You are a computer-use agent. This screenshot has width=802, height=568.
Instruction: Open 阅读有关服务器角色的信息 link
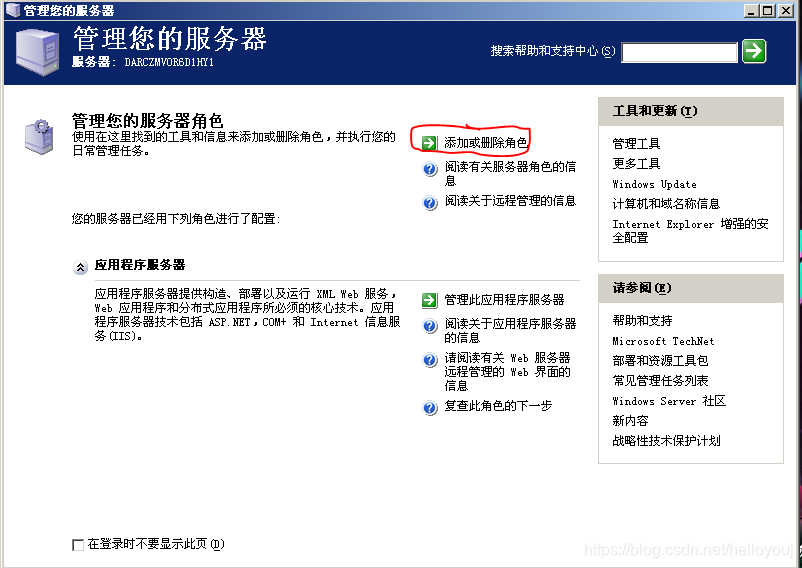click(x=510, y=173)
